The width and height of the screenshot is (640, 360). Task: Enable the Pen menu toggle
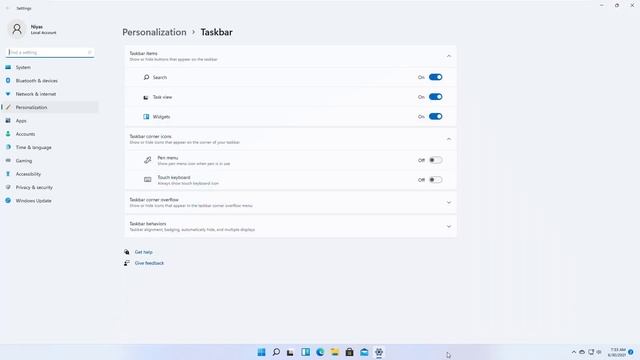point(436,160)
